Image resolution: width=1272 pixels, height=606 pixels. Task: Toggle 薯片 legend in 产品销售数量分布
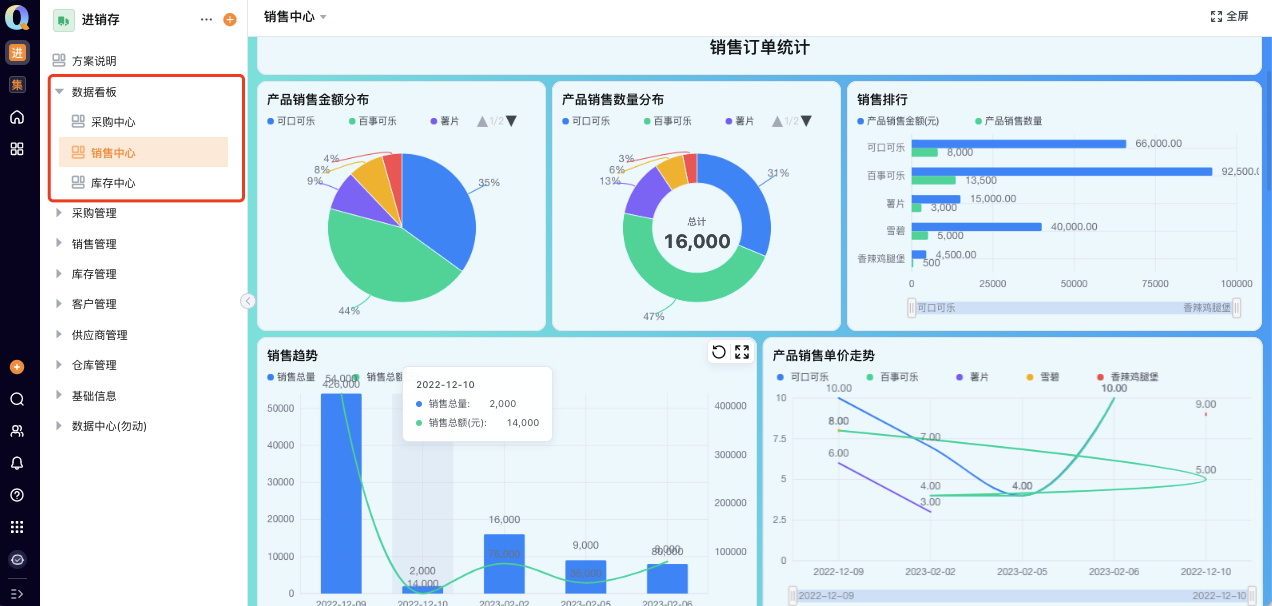click(x=740, y=121)
